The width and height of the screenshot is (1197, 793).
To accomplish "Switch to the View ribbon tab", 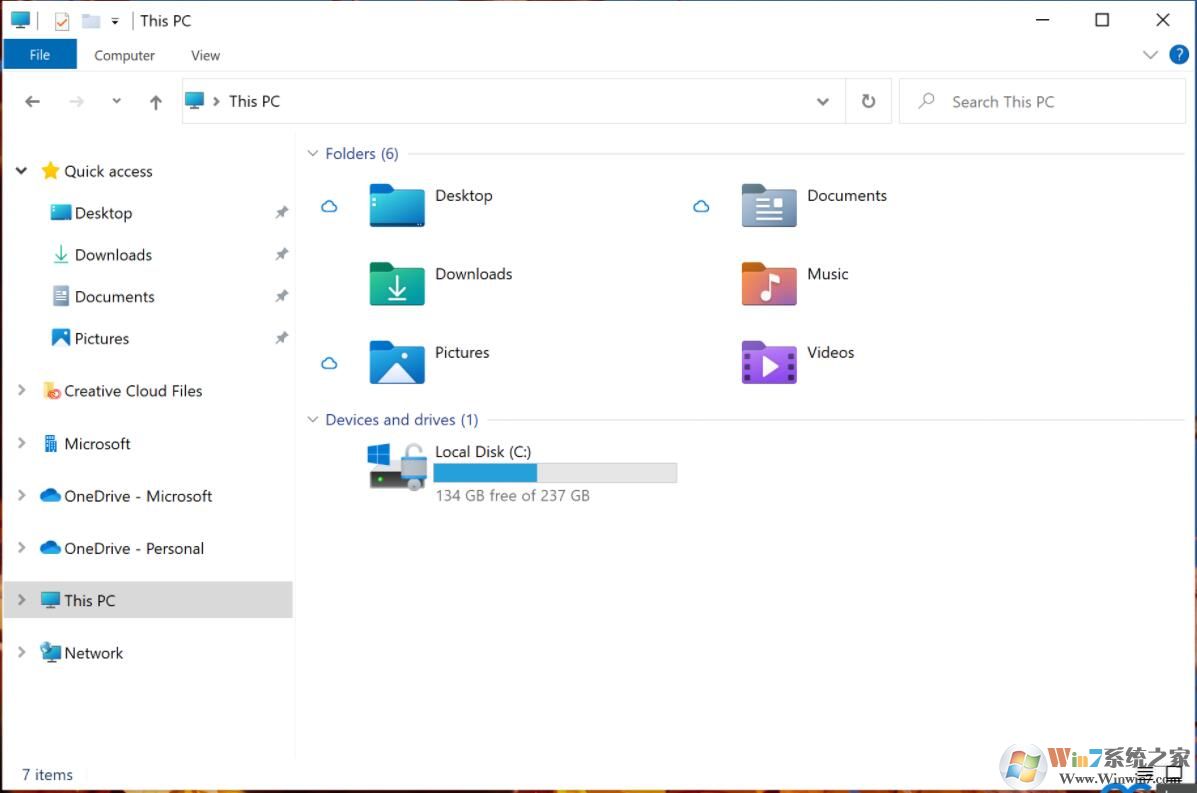I will pyautogui.click(x=205, y=56).
